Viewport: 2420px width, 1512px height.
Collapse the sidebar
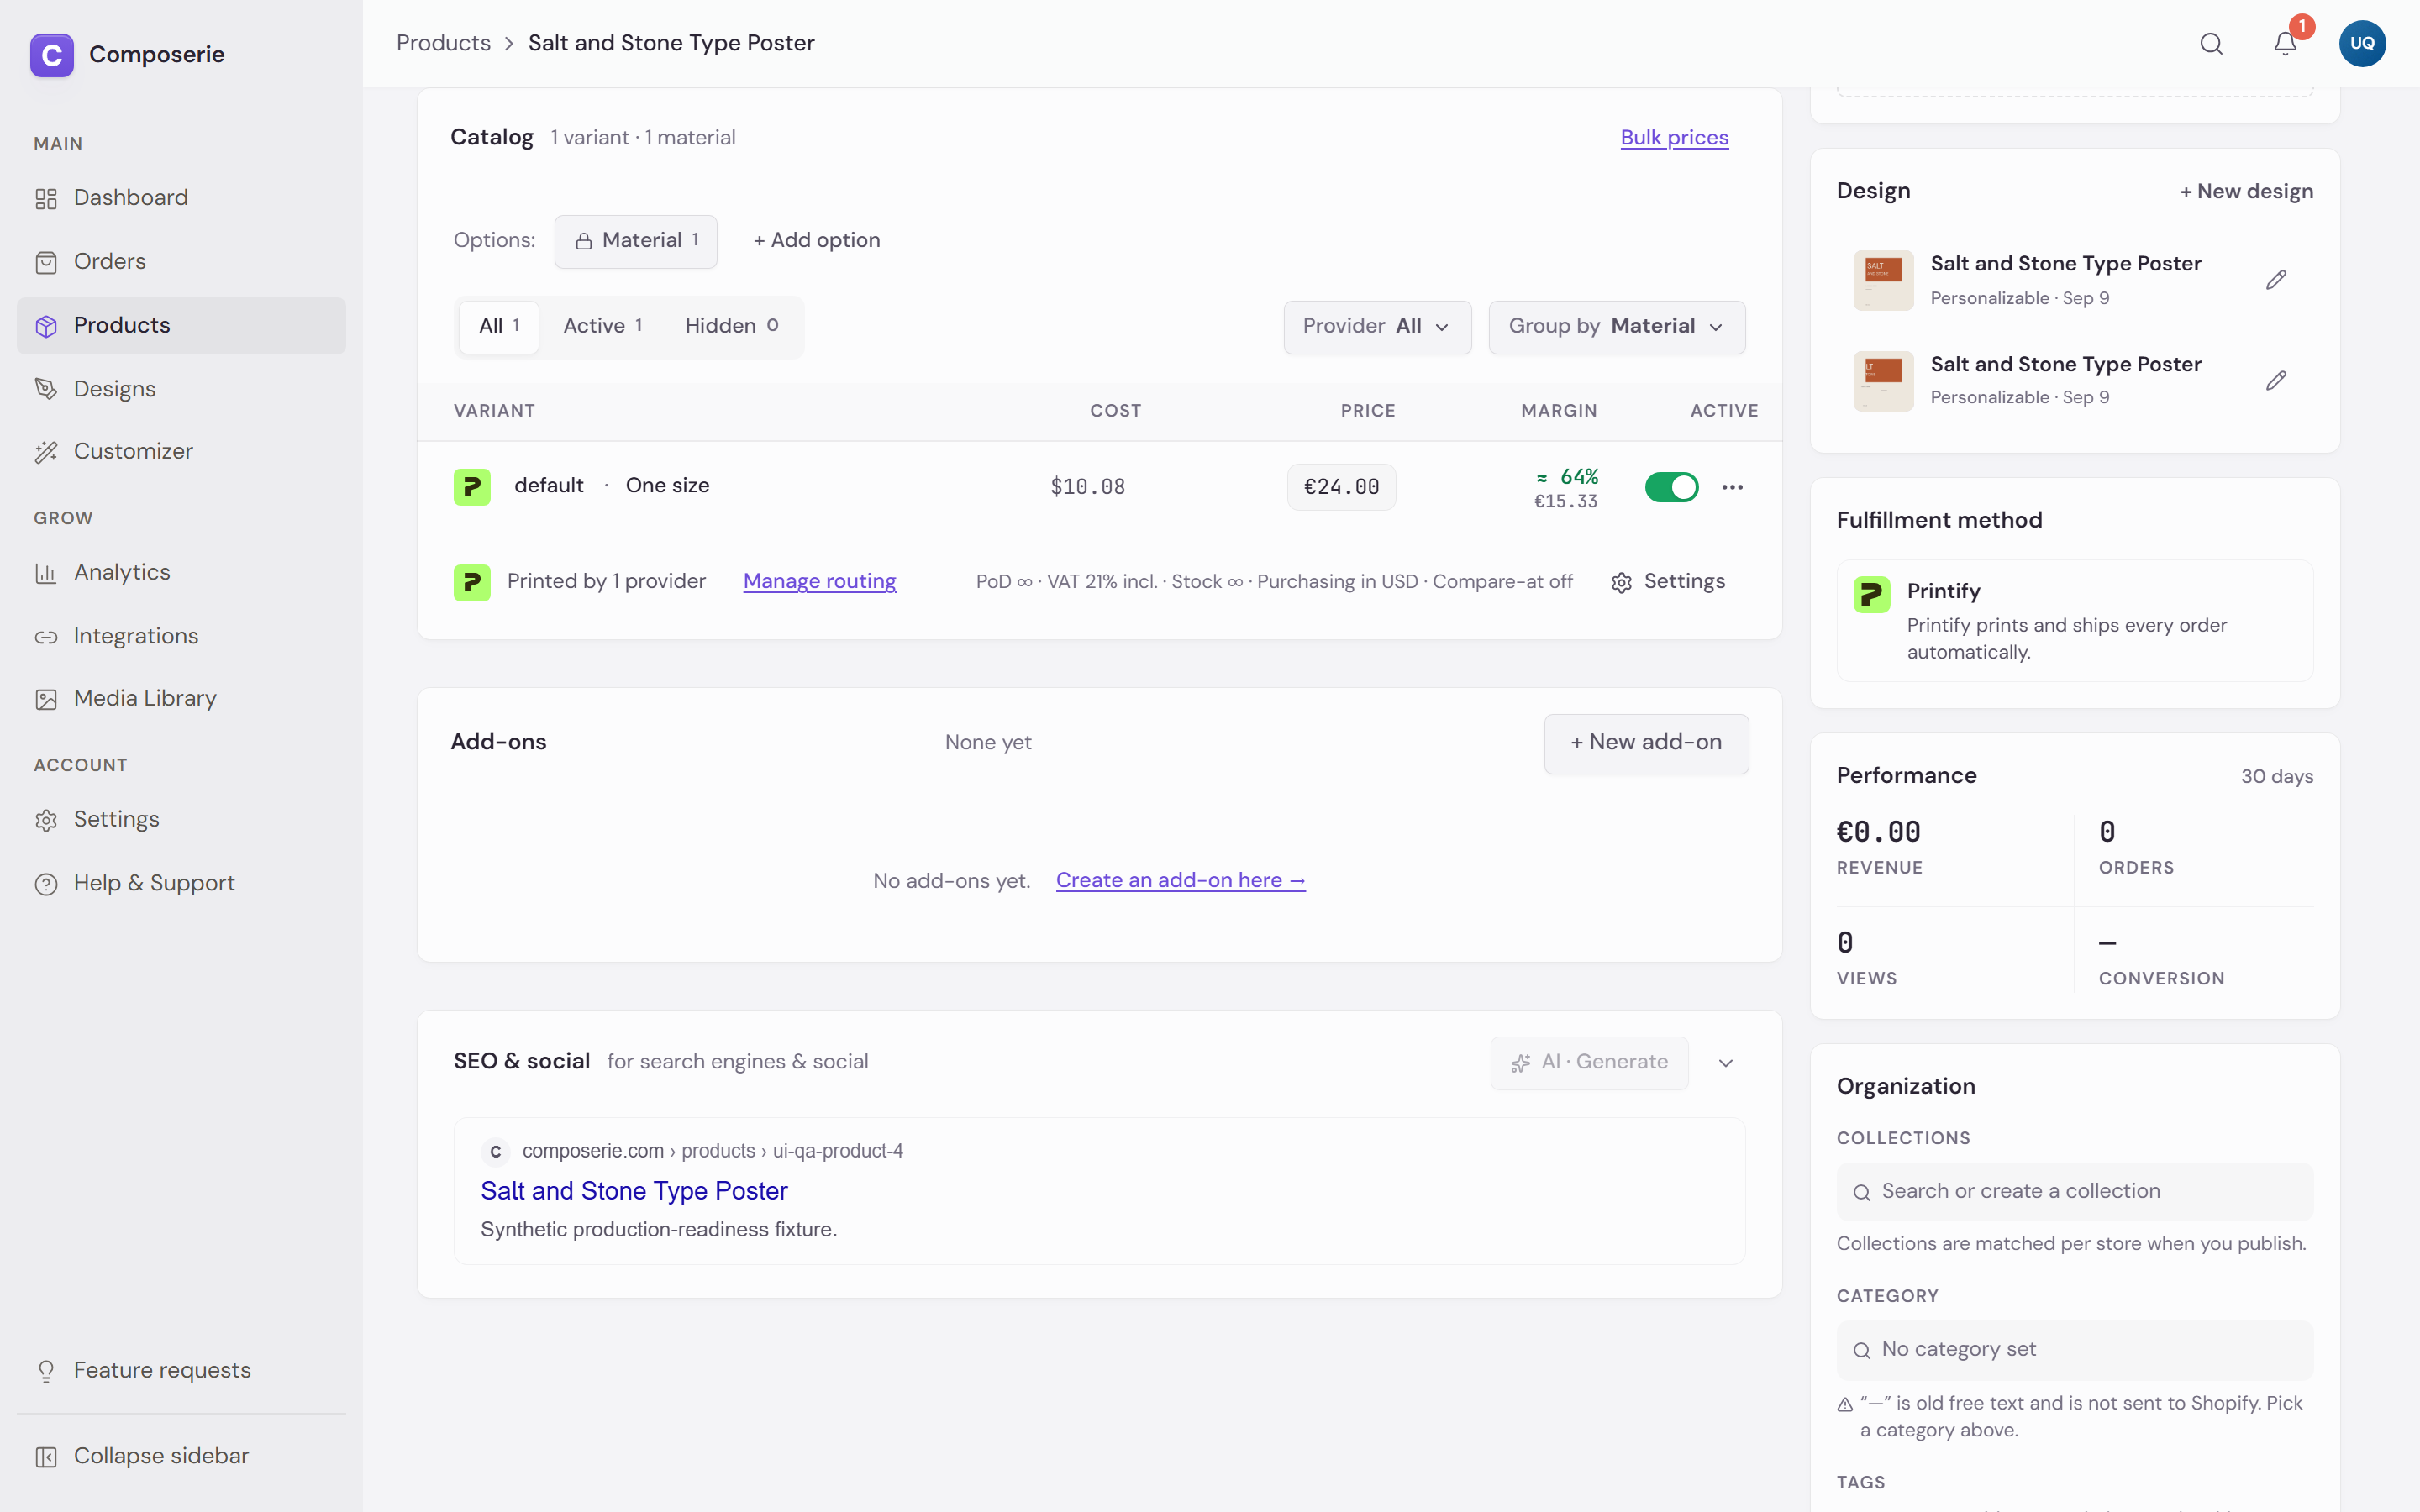click(x=182, y=1456)
